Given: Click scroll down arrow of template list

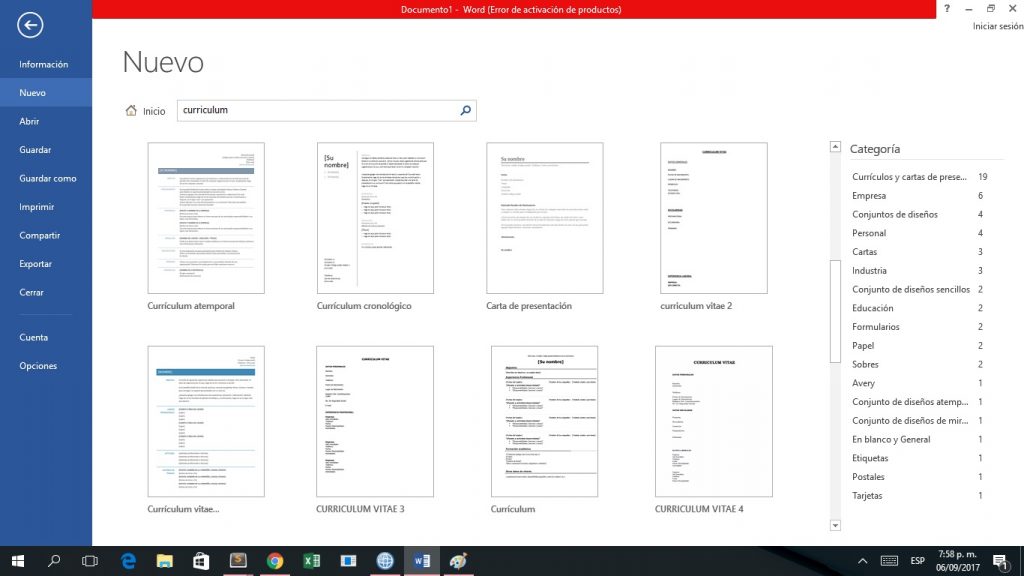Looking at the screenshot, I should point(835,525).
